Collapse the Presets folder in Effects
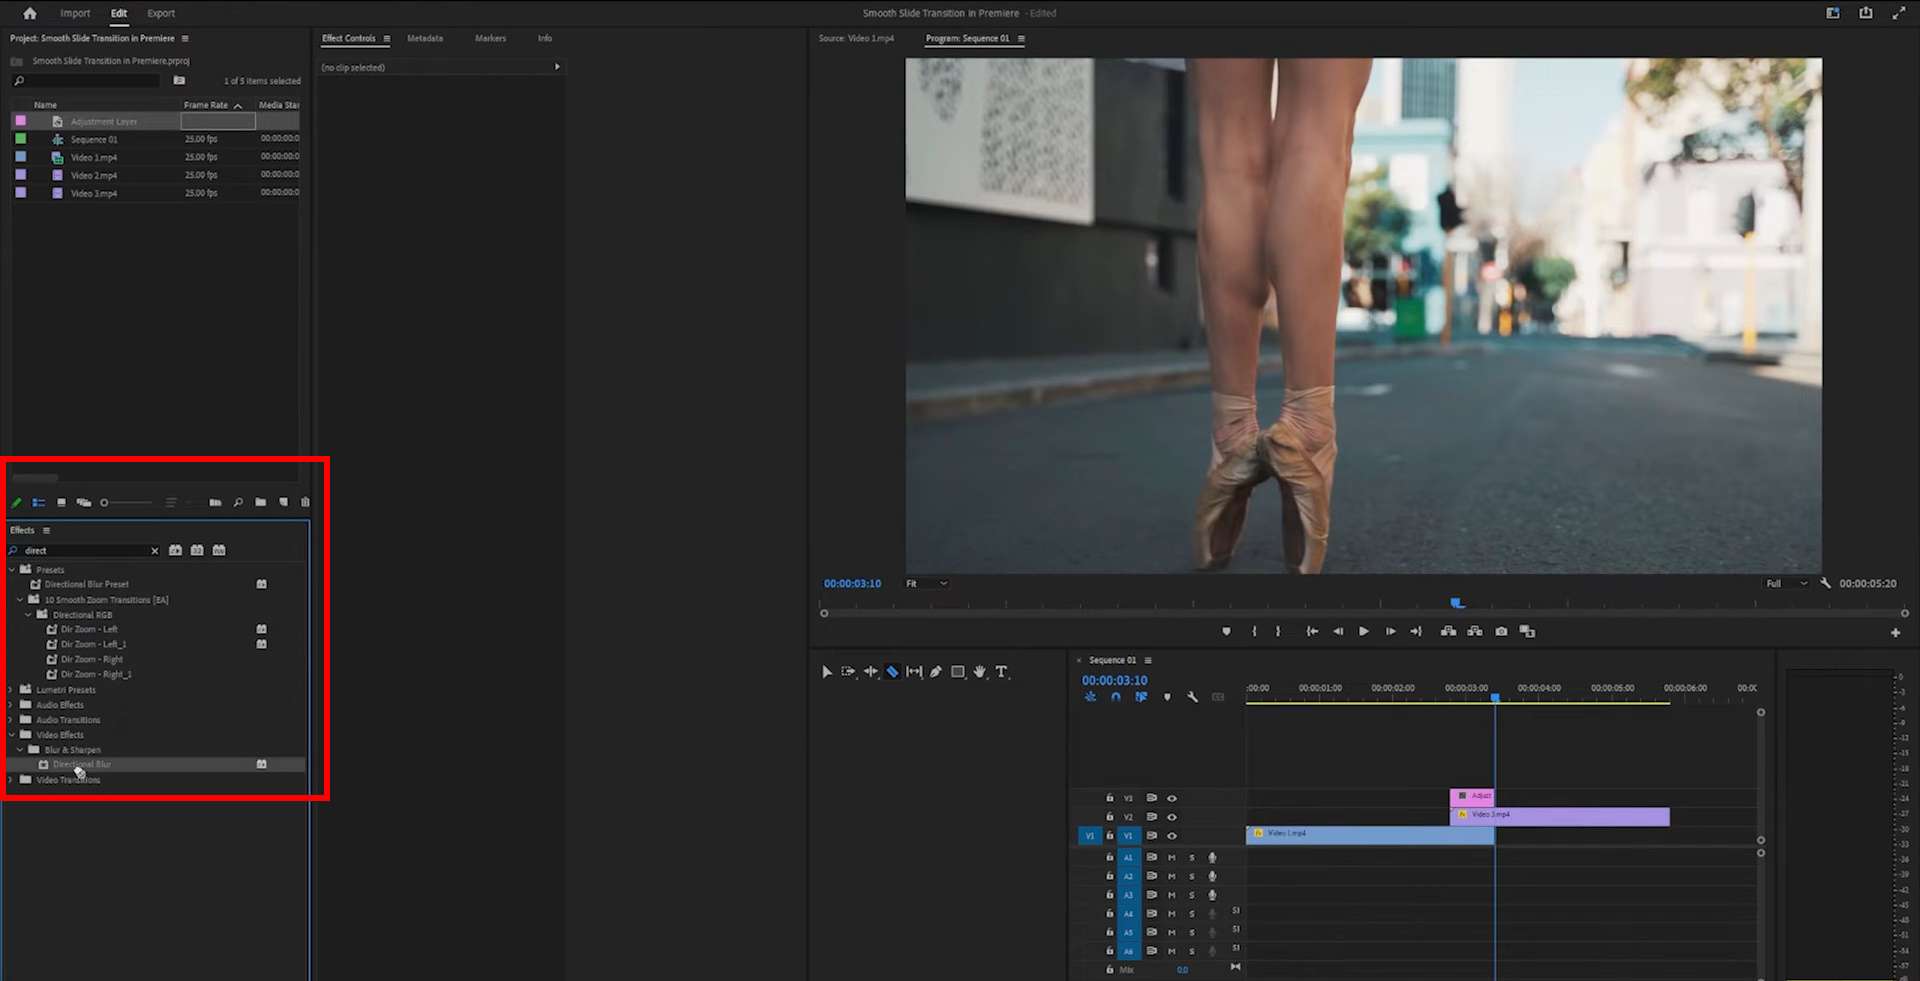 pos(12,570)
